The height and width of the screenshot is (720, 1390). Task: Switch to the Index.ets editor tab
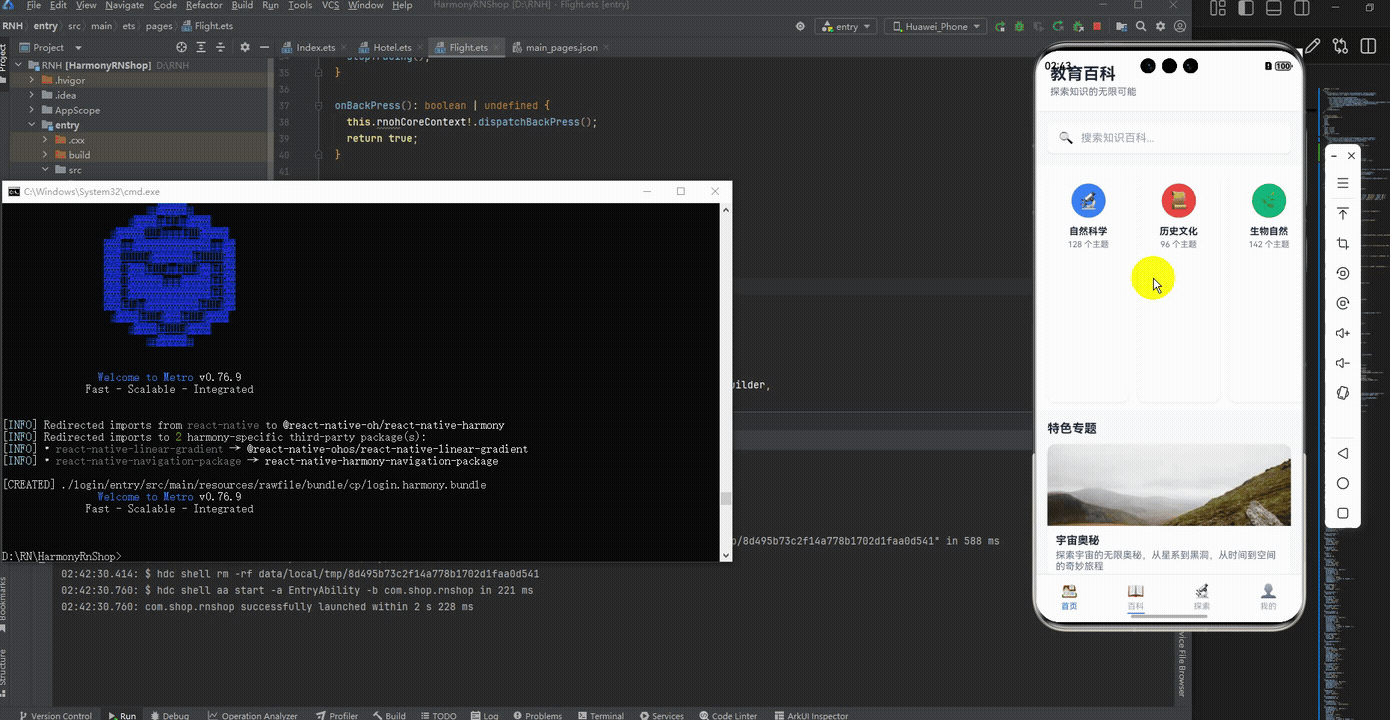click(x=309, y=47)
